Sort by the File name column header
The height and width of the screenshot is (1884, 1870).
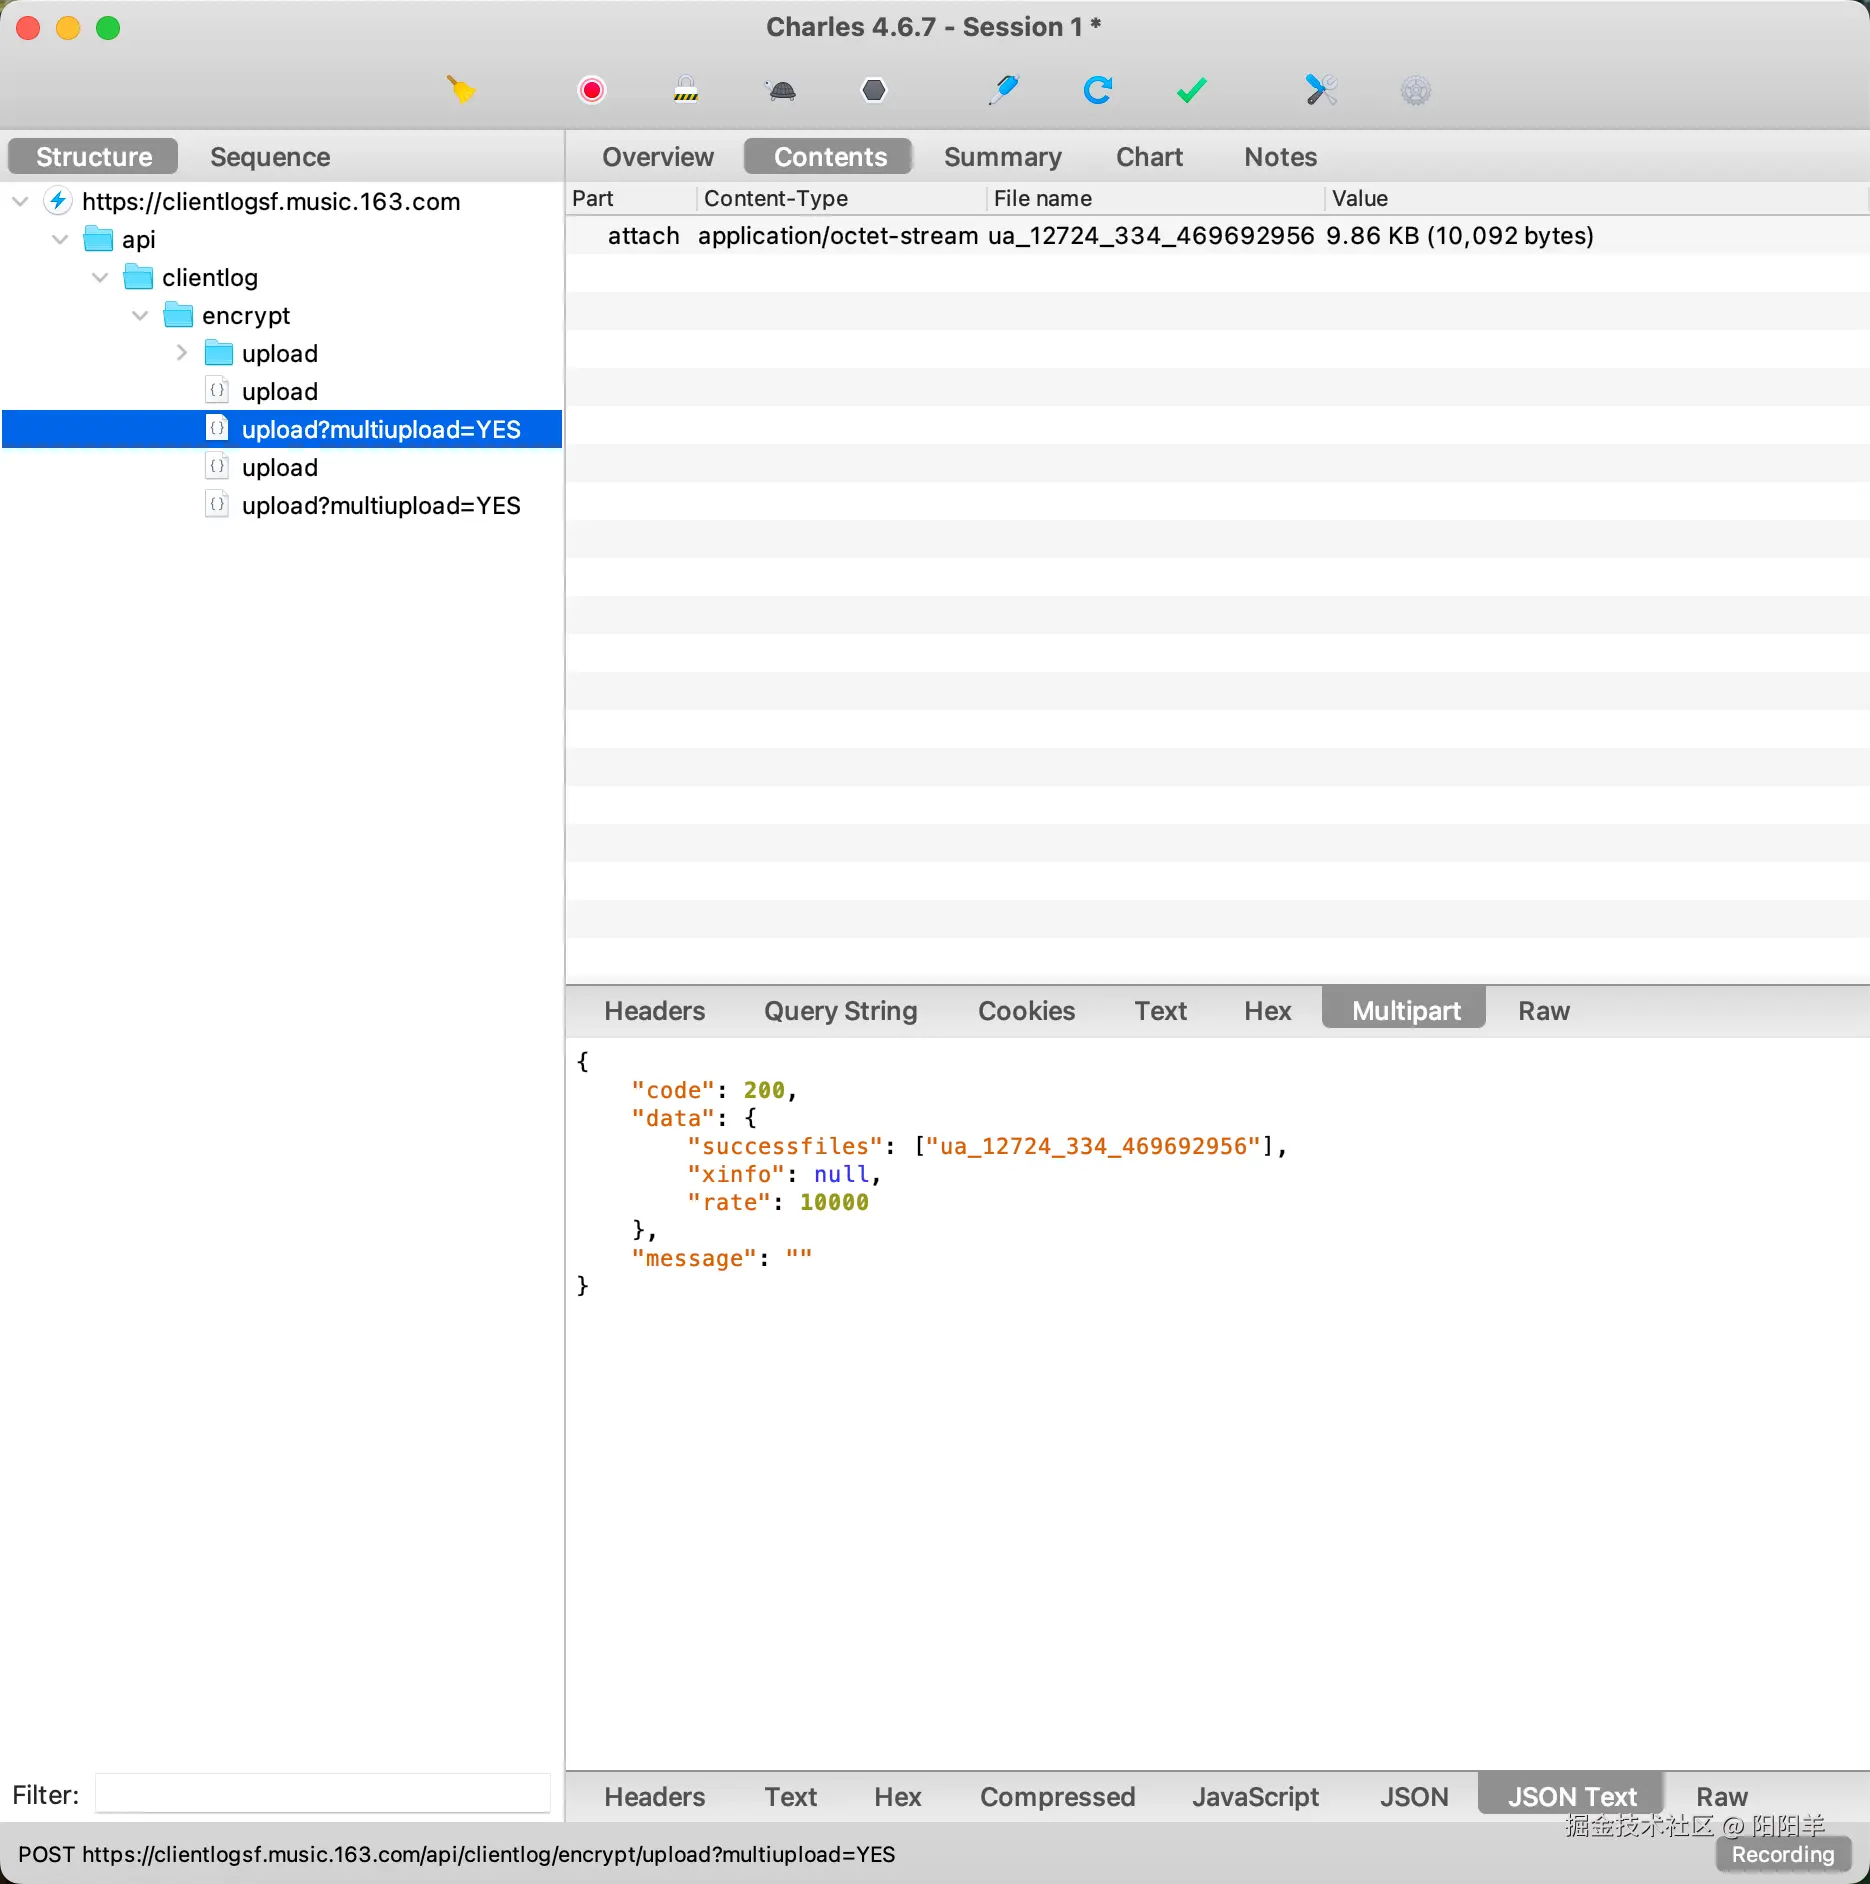1156,198
